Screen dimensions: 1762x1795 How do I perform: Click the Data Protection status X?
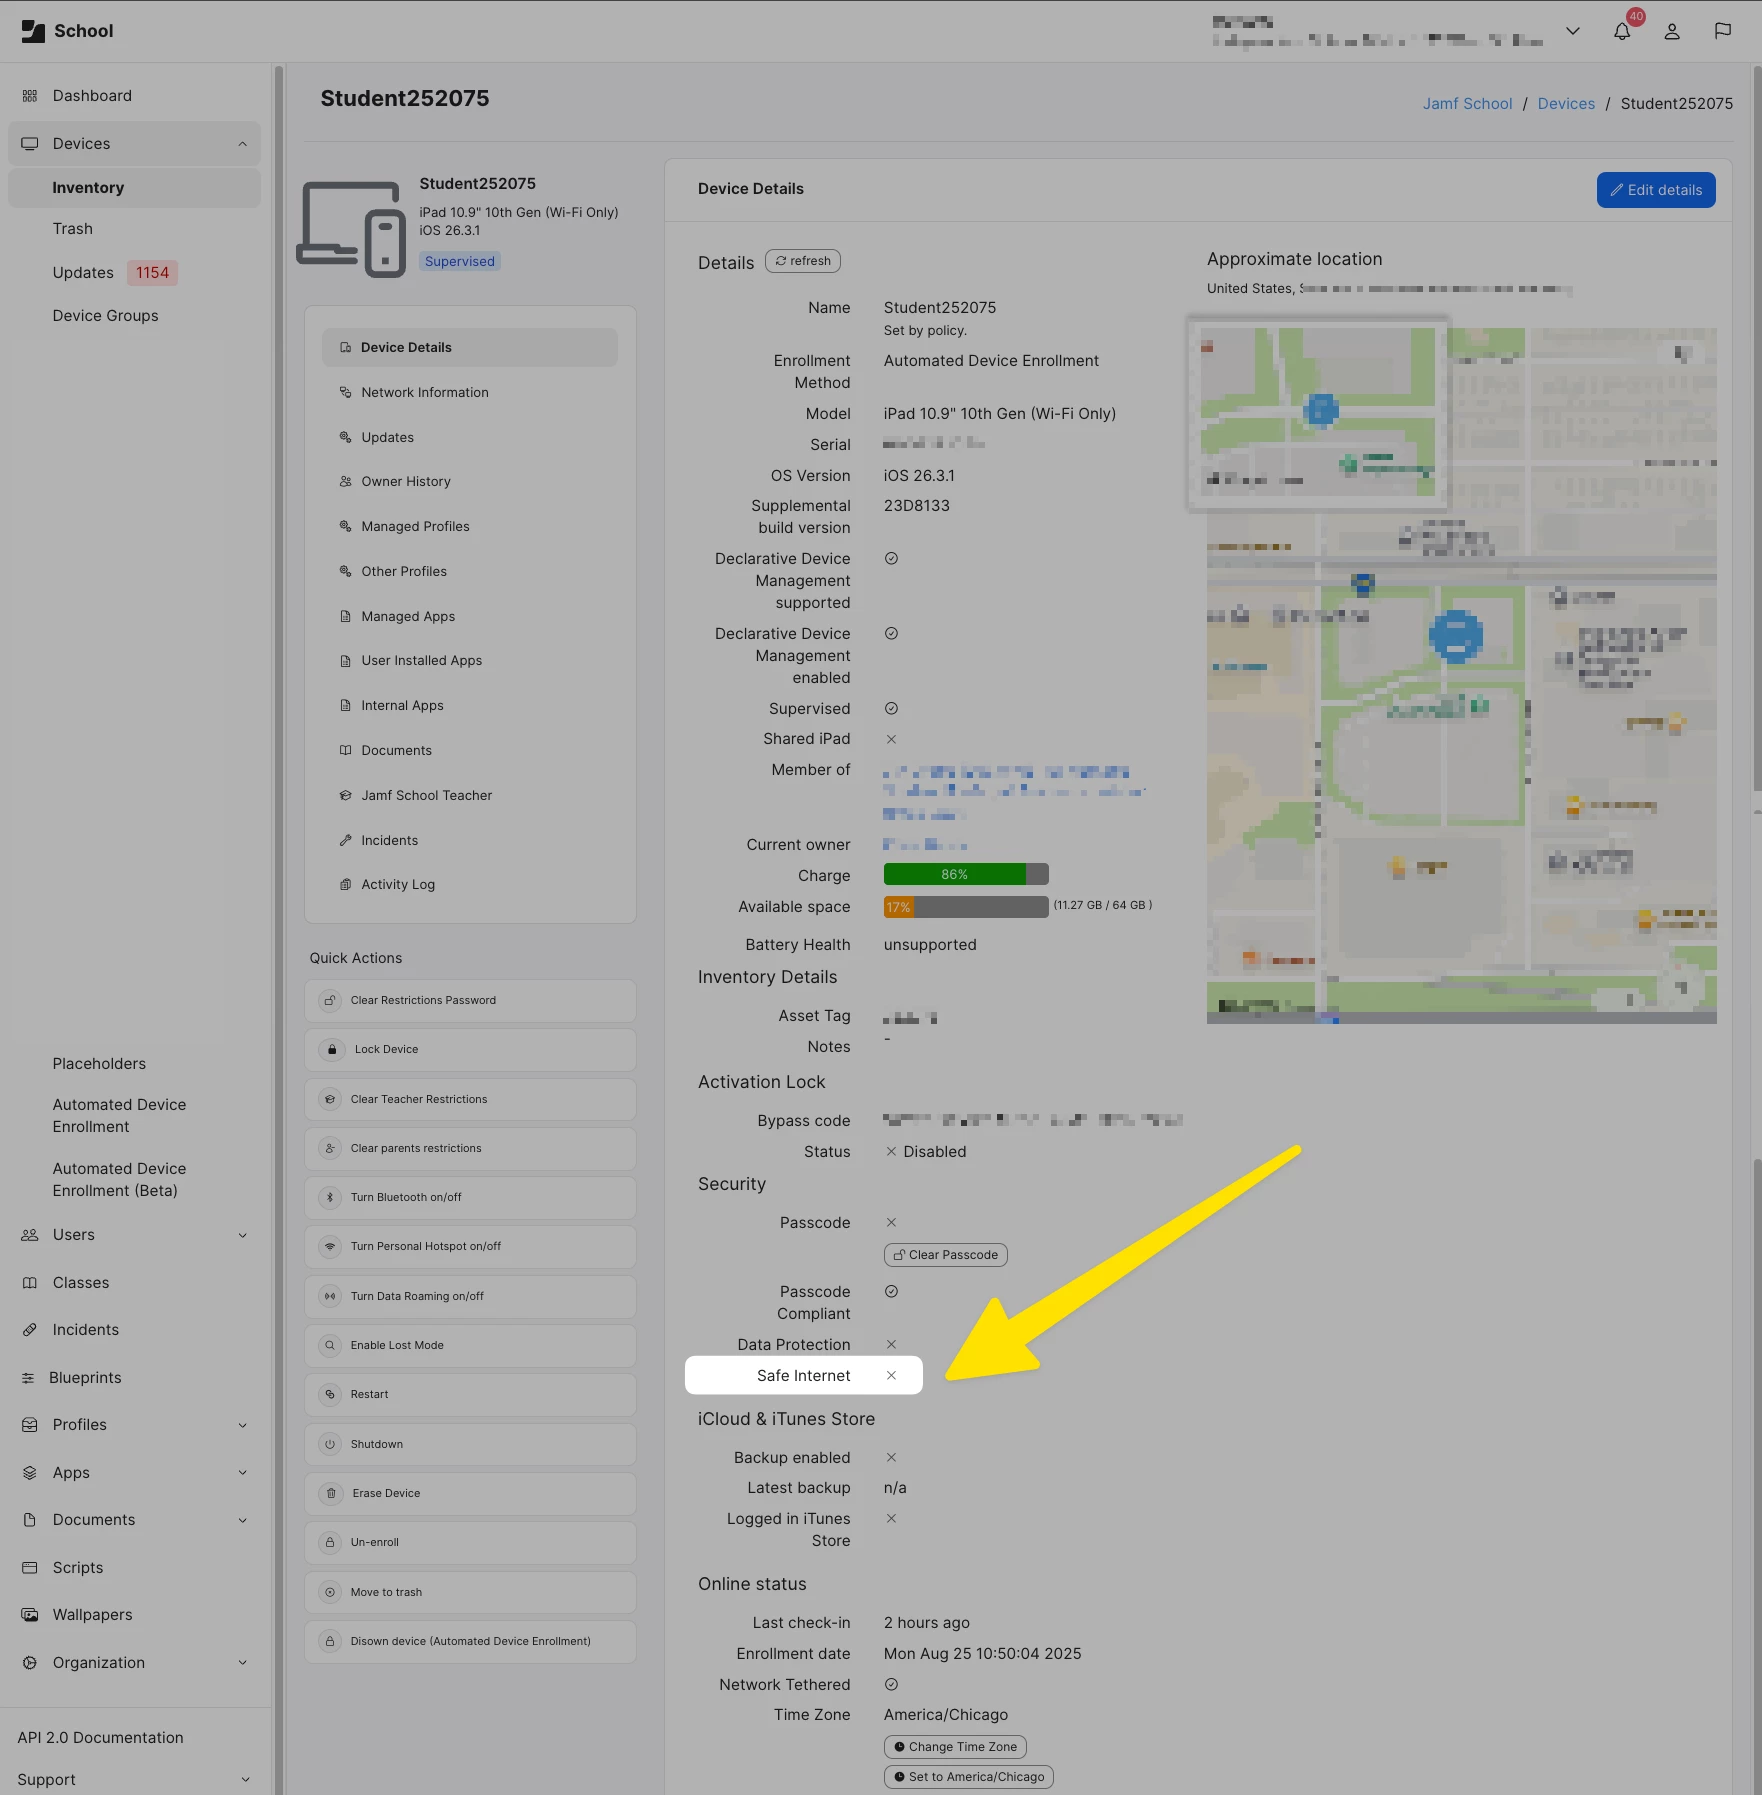point(891,1344)
